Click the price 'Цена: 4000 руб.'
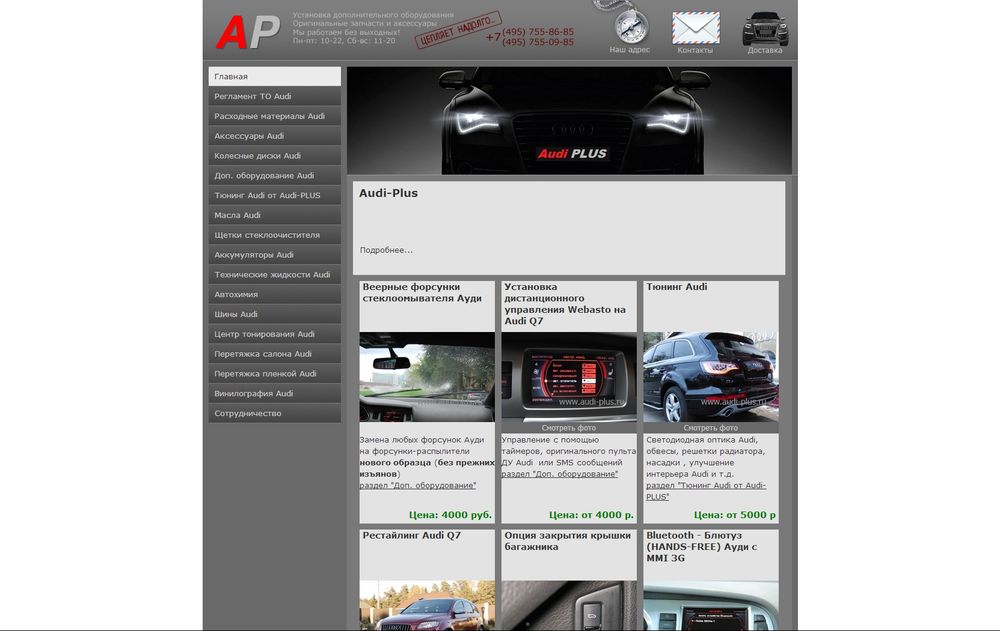 (x=450, y=515)
